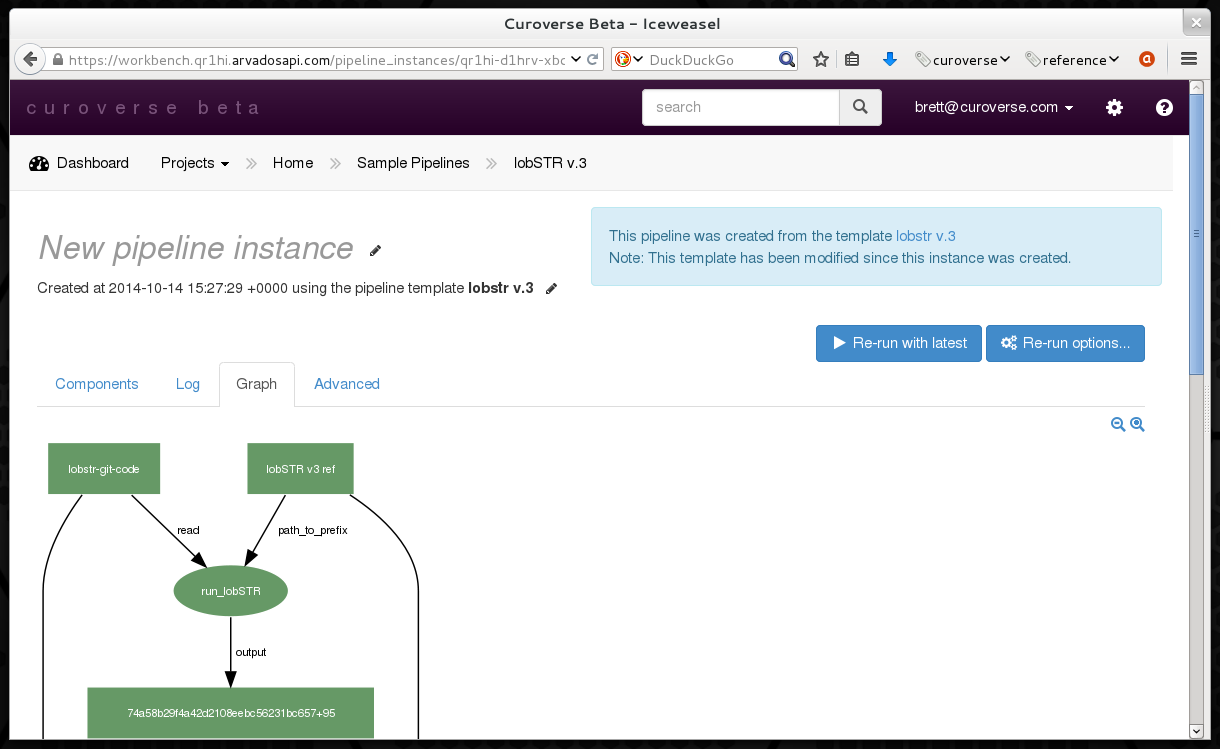1220x749 pixels.
Task: Open the Firefox hamburger menu
Action: pyautogui.click(x=1189, y=60)
